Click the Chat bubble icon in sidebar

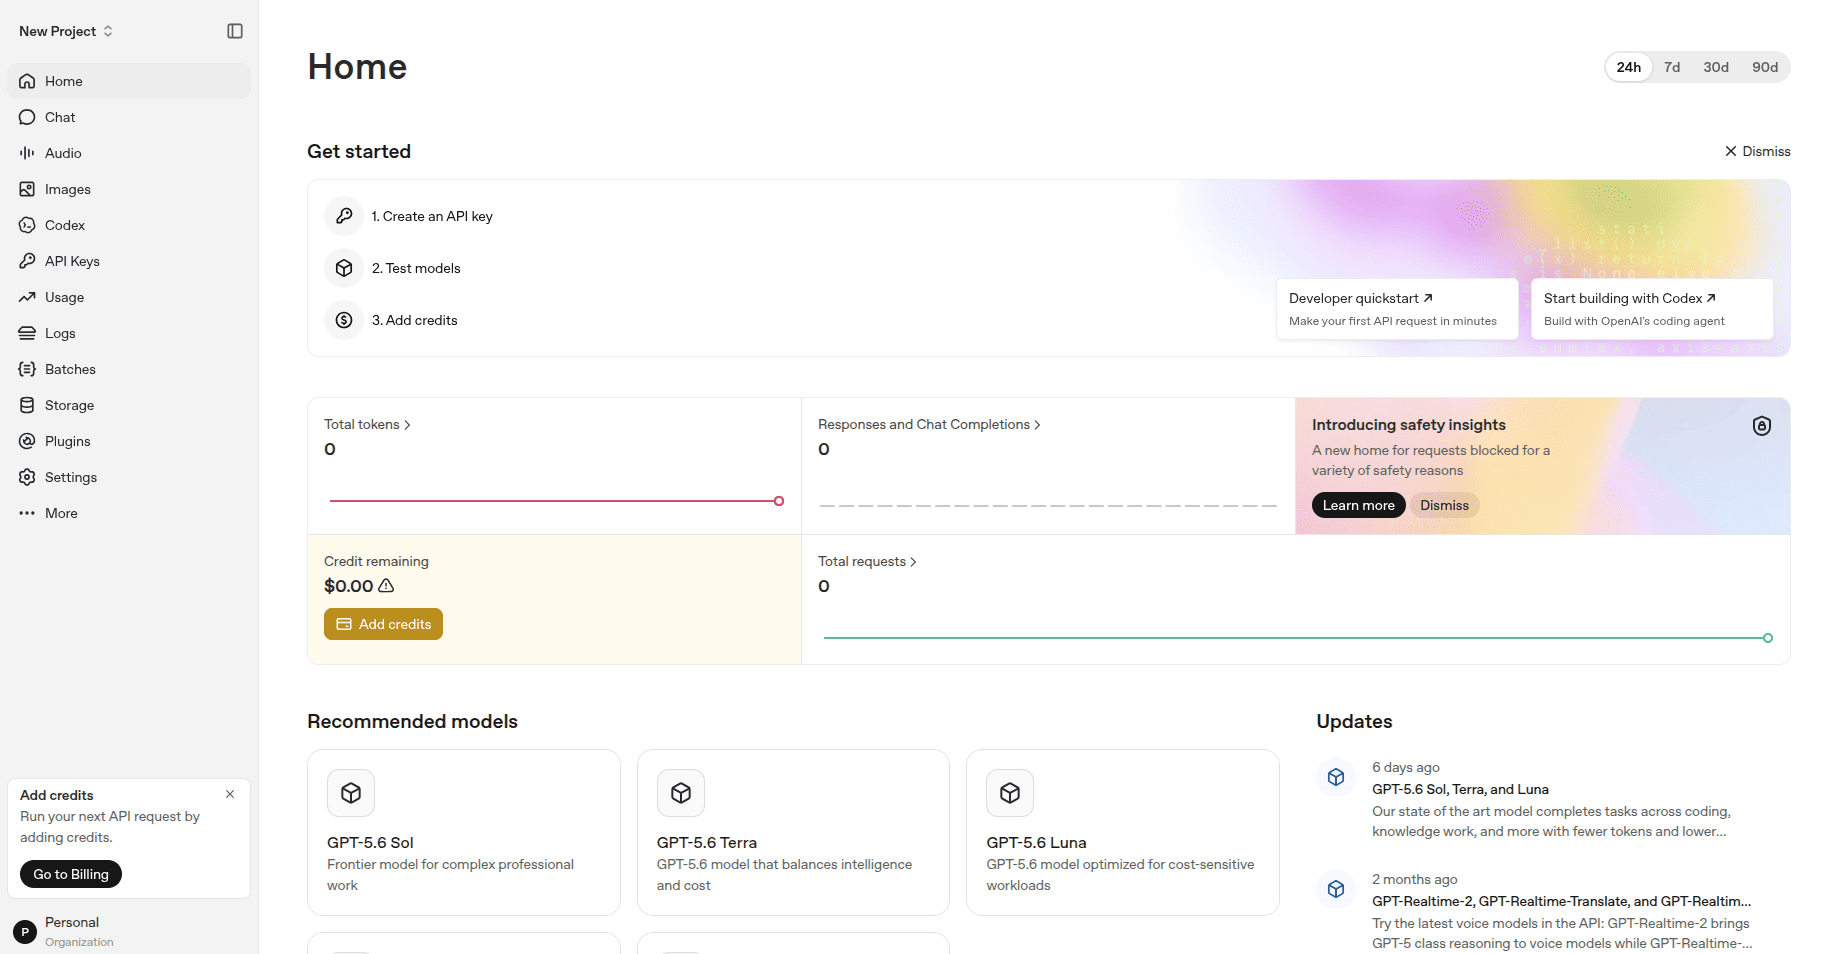pyautogui.click(x=27, y=117)
